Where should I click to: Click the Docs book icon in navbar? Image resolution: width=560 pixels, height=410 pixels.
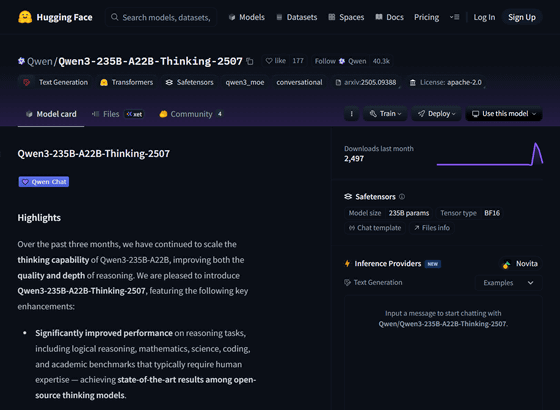(379, 17)
